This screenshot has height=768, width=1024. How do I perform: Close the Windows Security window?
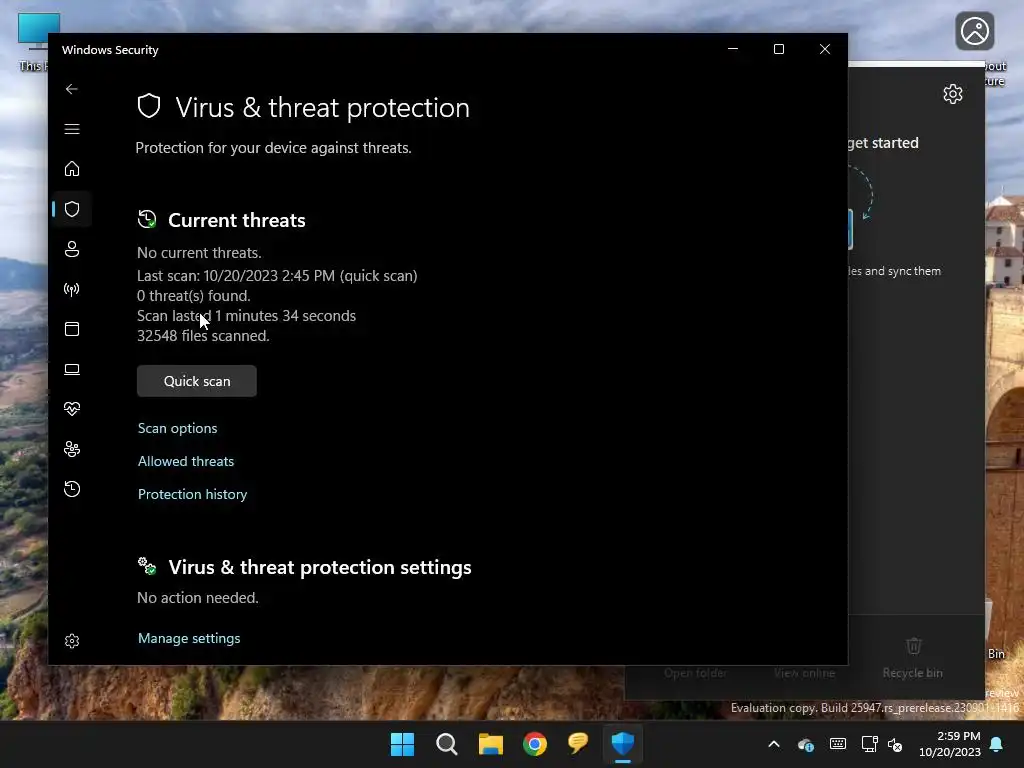click(825, 49)
